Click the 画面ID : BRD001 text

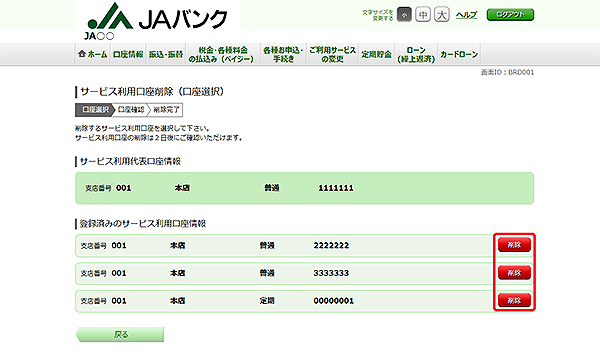[x=507, y=72]
